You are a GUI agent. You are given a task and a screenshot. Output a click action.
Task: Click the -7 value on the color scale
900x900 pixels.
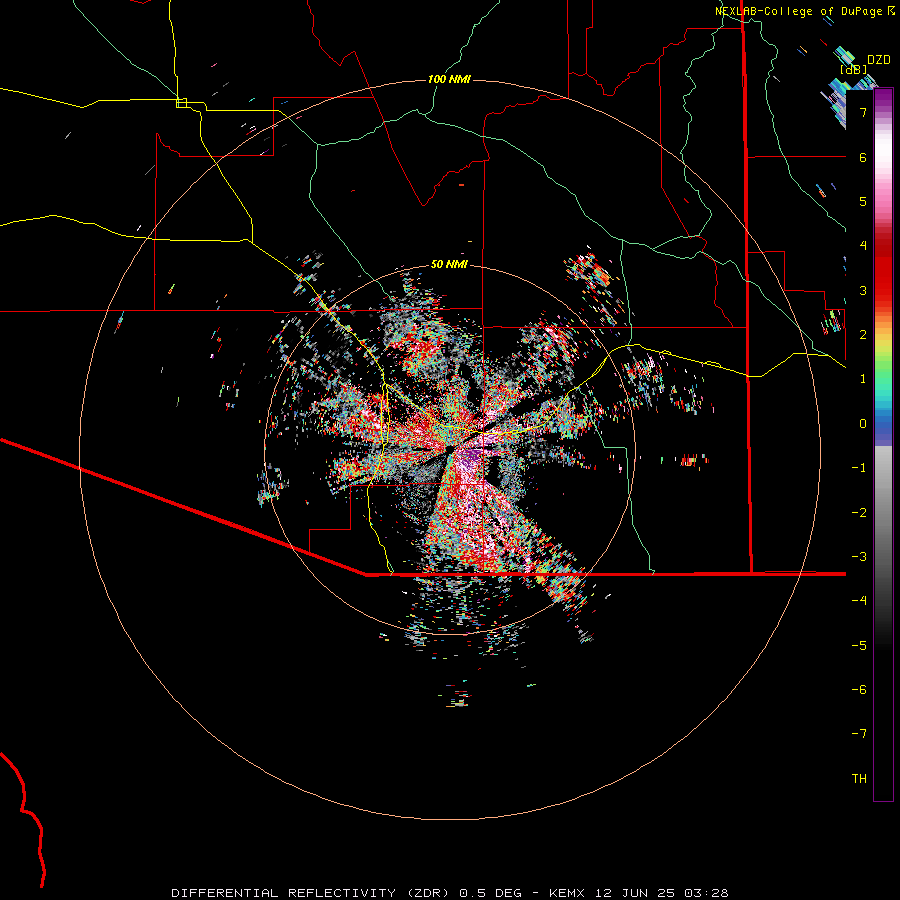point(859,734)
